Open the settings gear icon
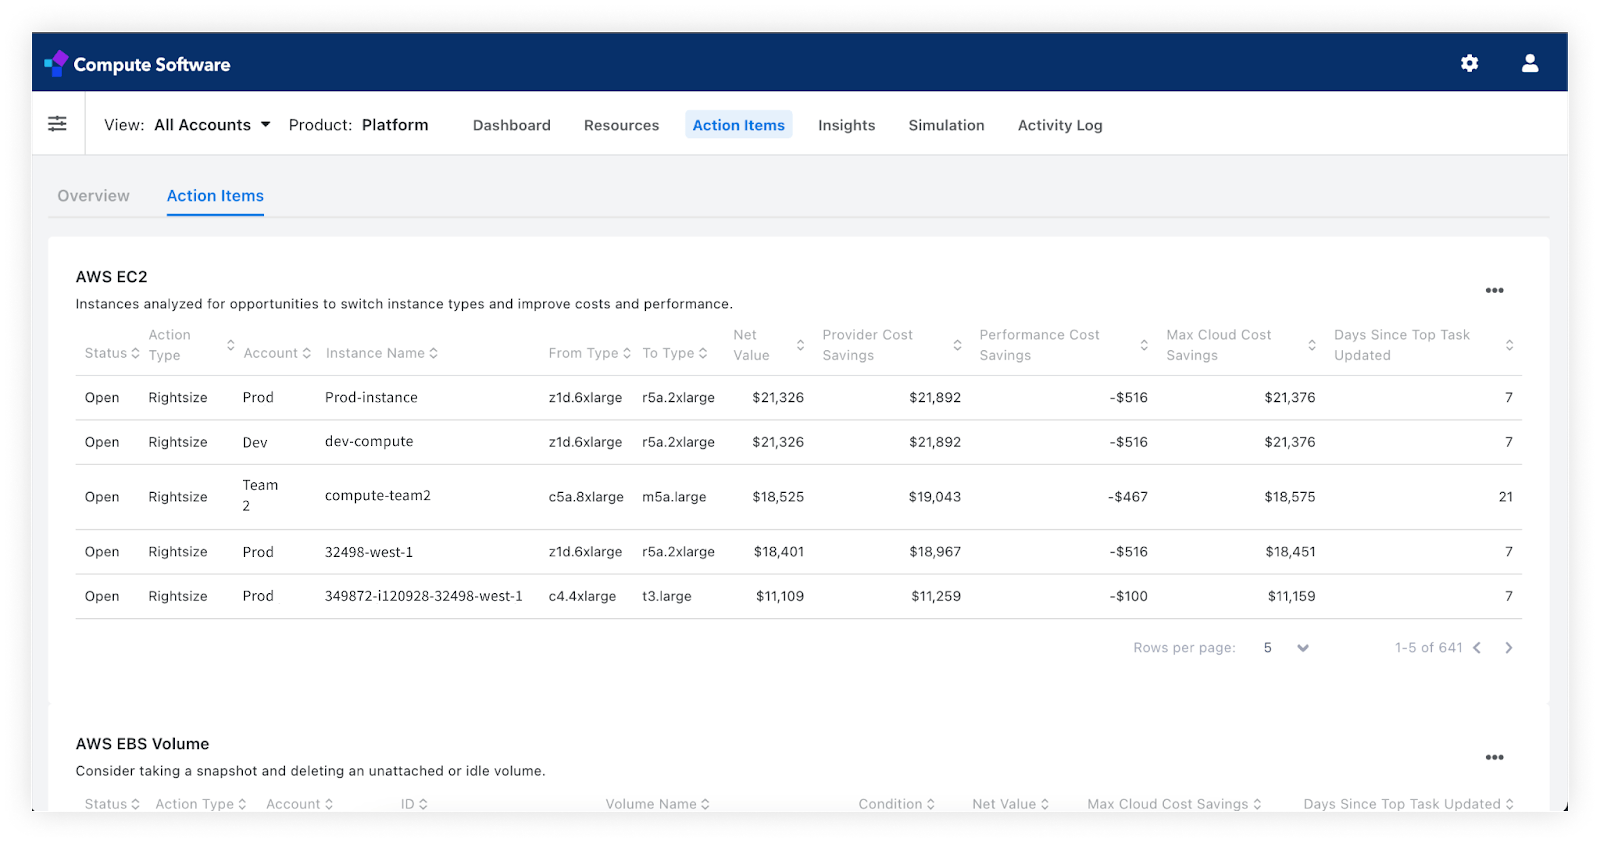The height and width of the screenshot is (843, 1600). coord(1469,63)
